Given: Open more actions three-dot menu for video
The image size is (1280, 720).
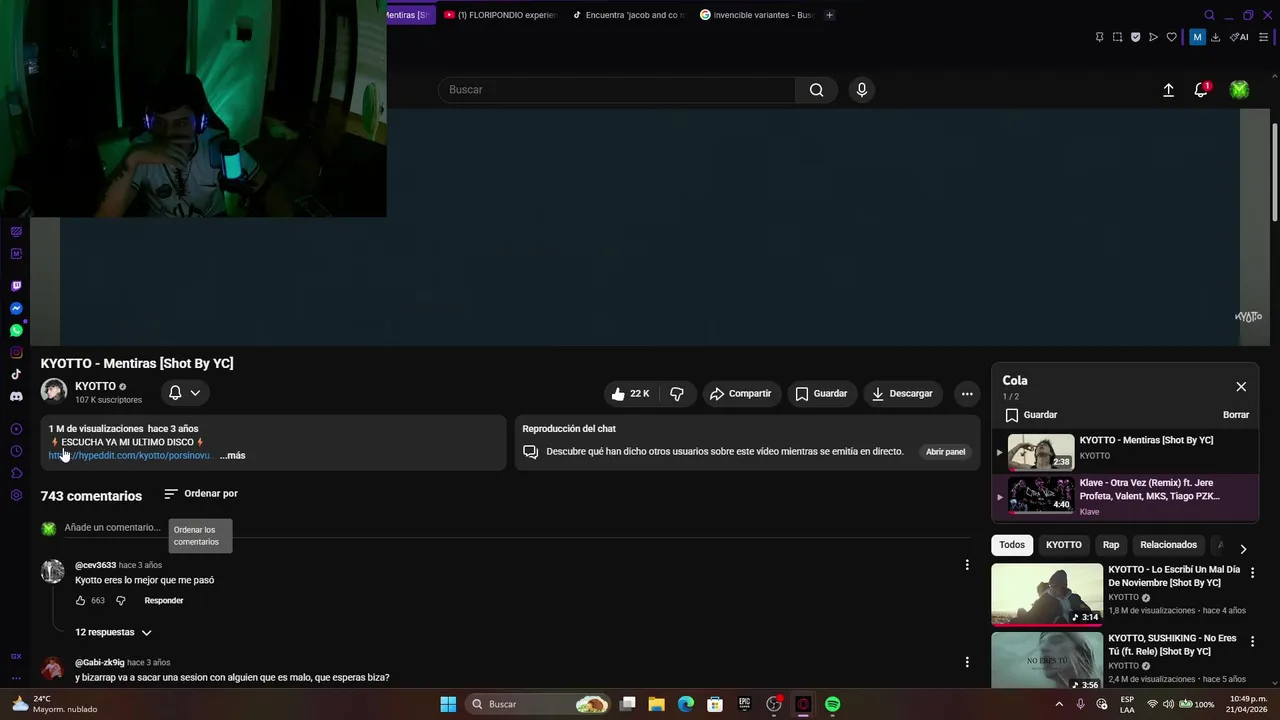Looking at the screenshot, I should click(x=967, y=394).
